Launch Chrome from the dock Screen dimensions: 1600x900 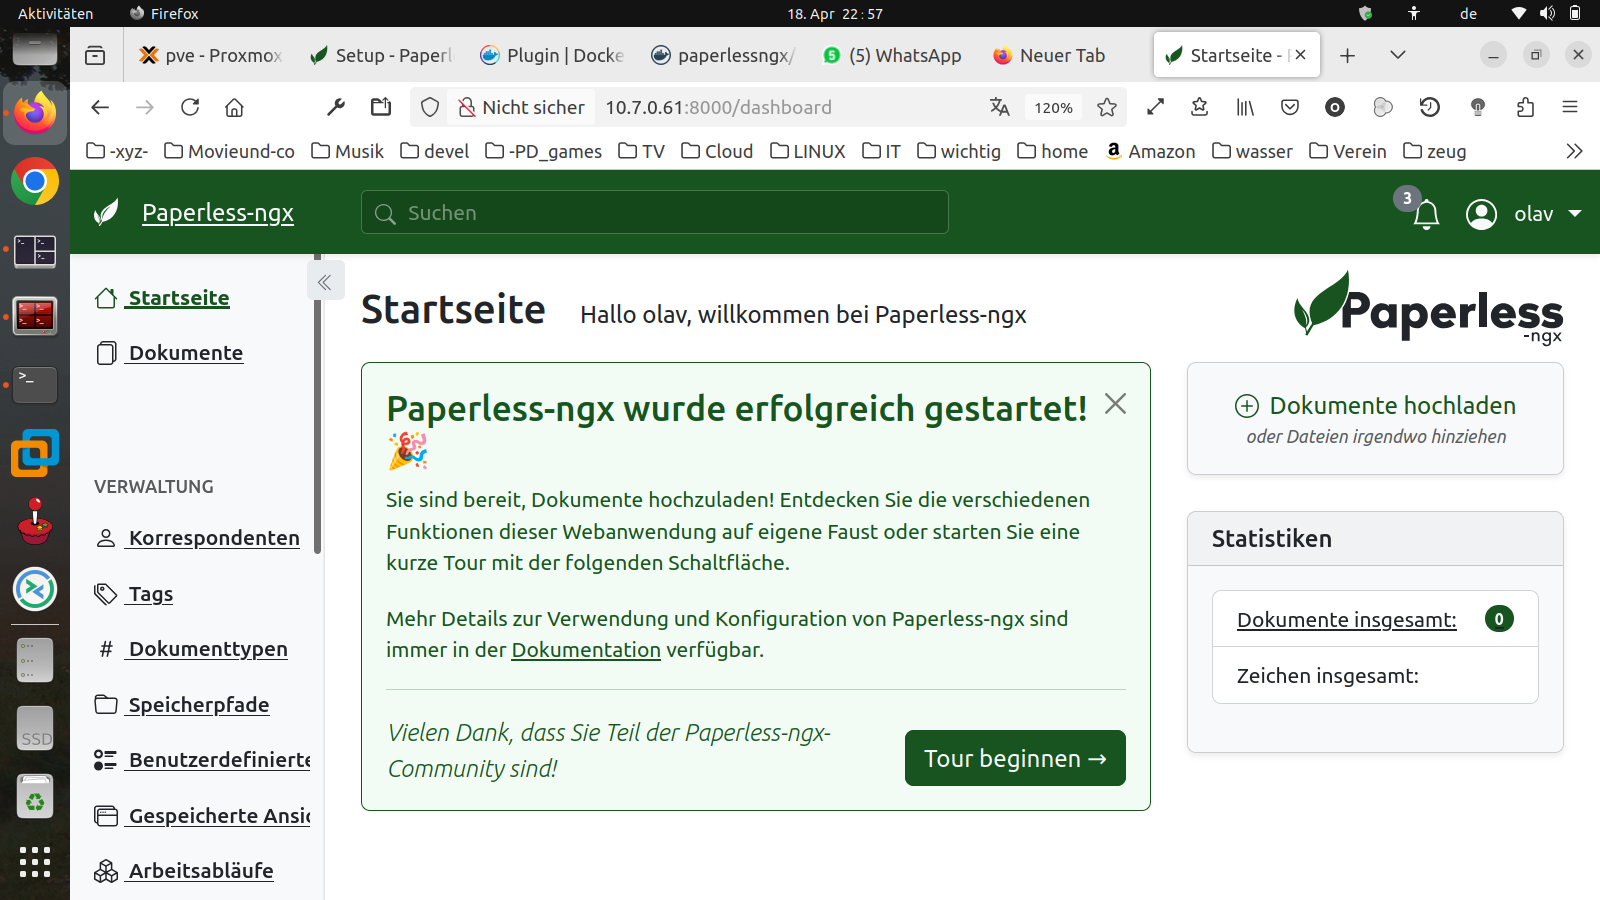coord(35,182)
